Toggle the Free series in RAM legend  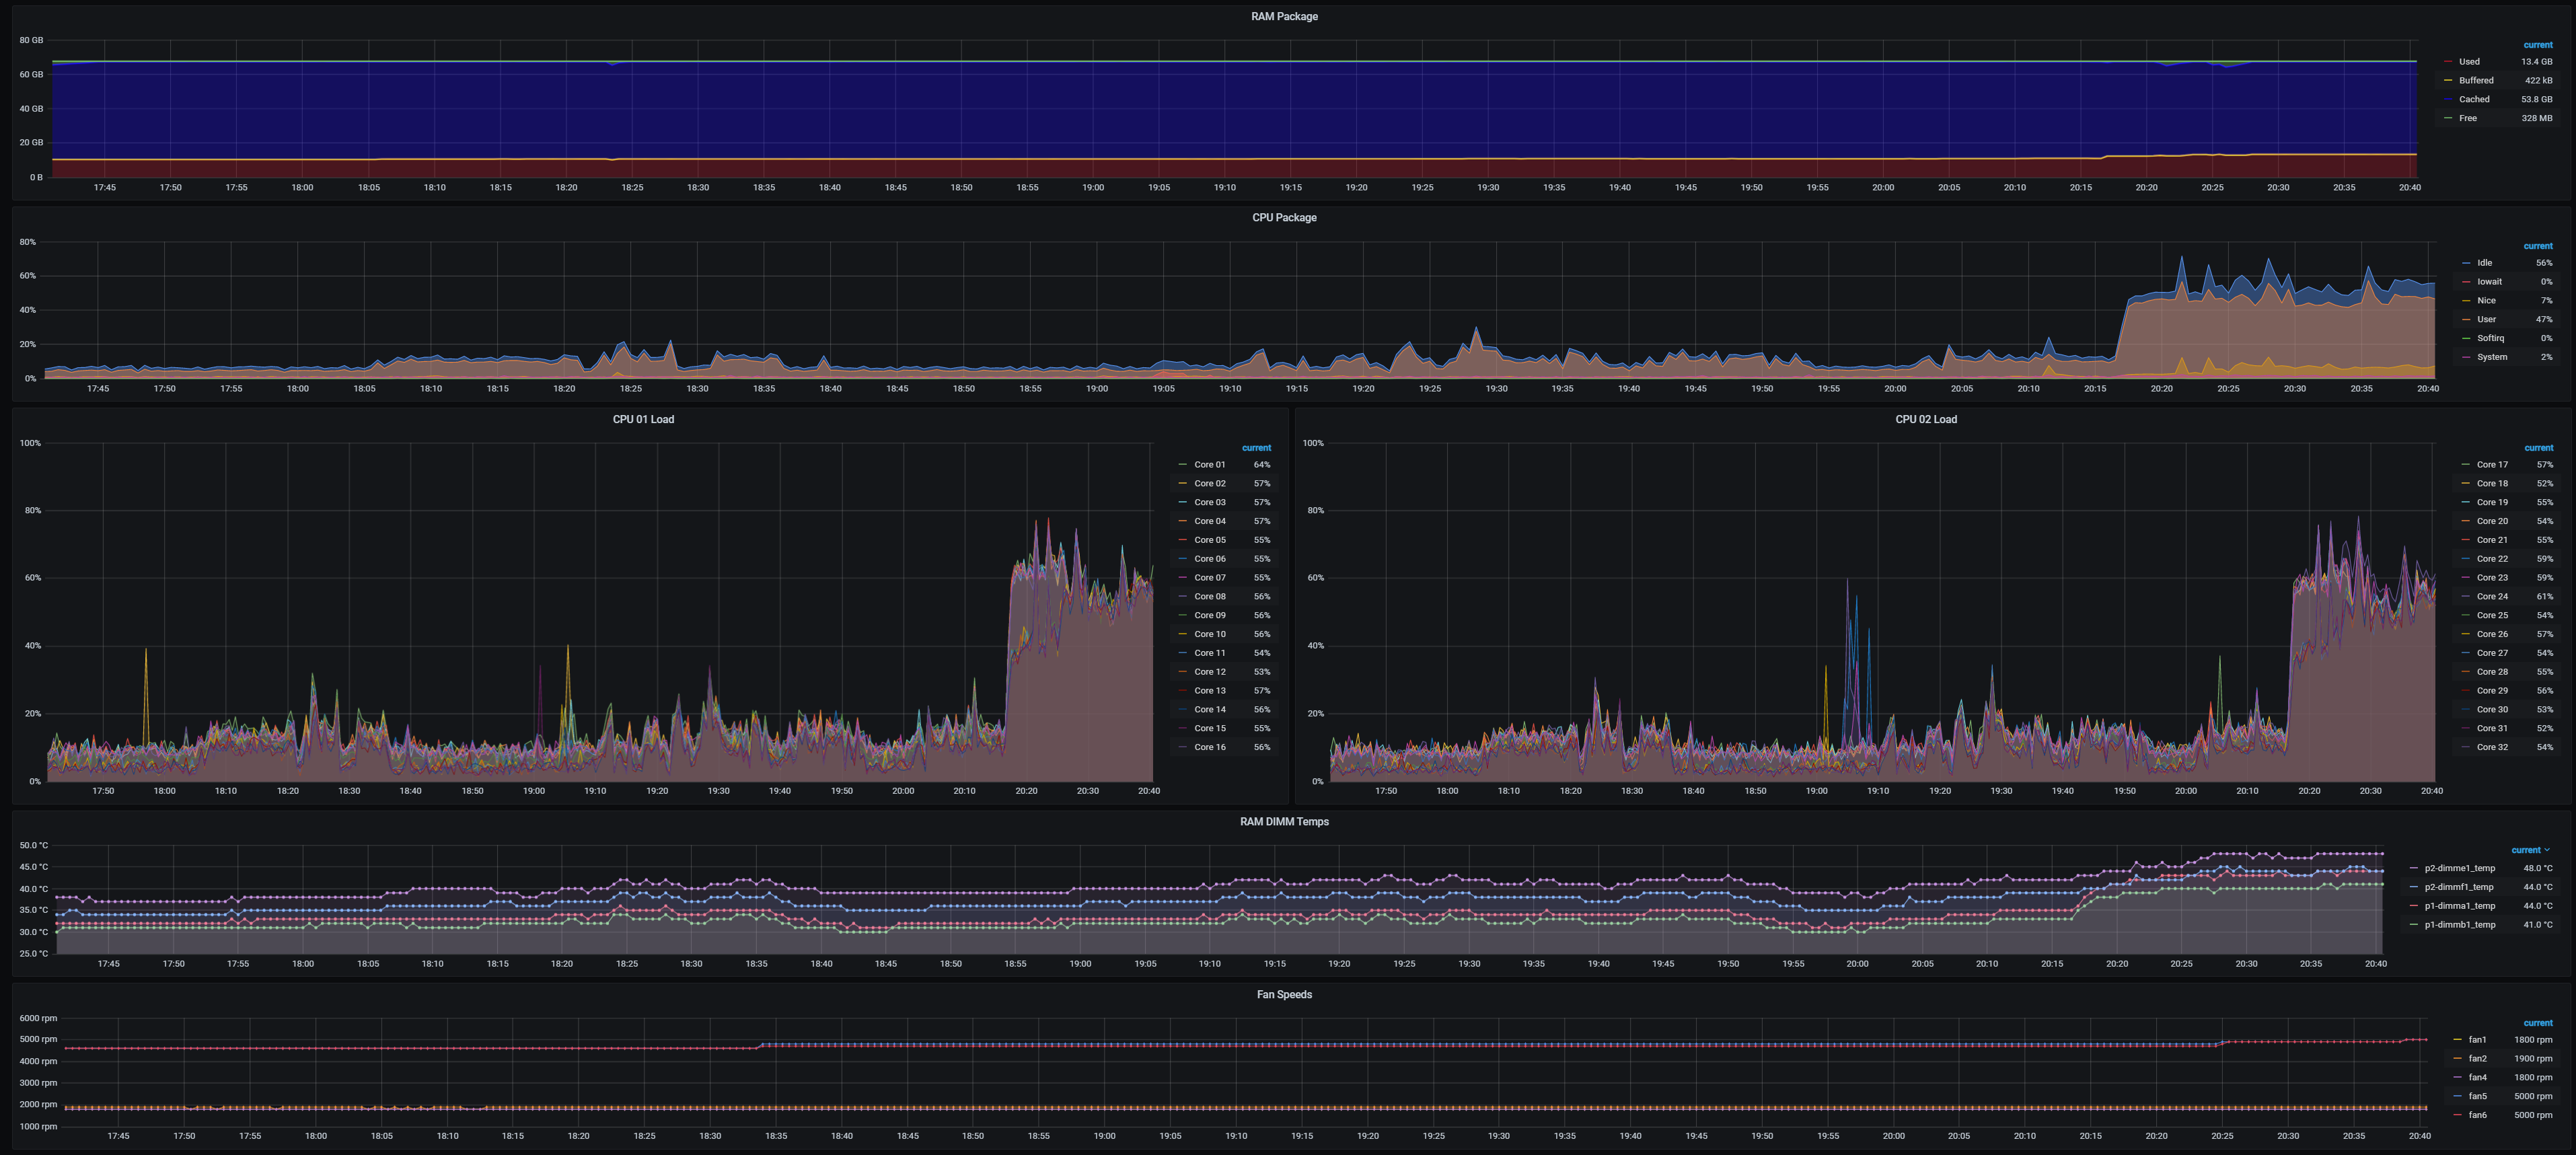(x=2468, y=118)
